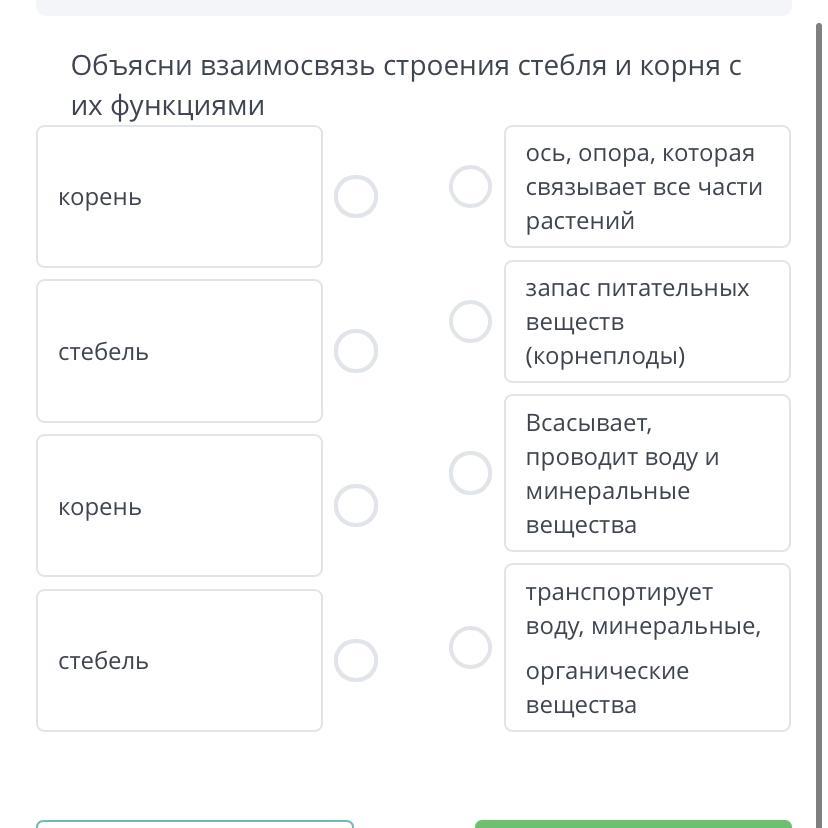
Task: Click the first стебель card
Action: click(180, 351)
